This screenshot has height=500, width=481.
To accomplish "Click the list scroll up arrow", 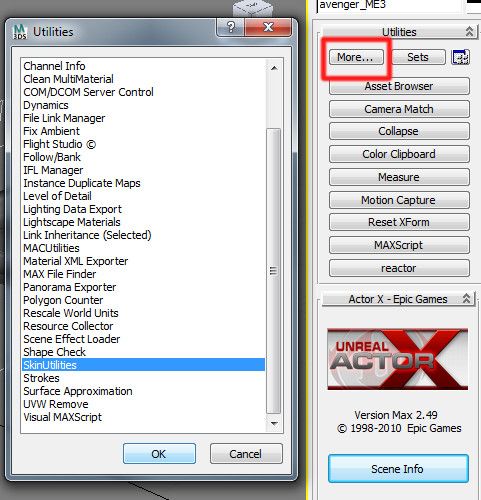I will [274, 68].
